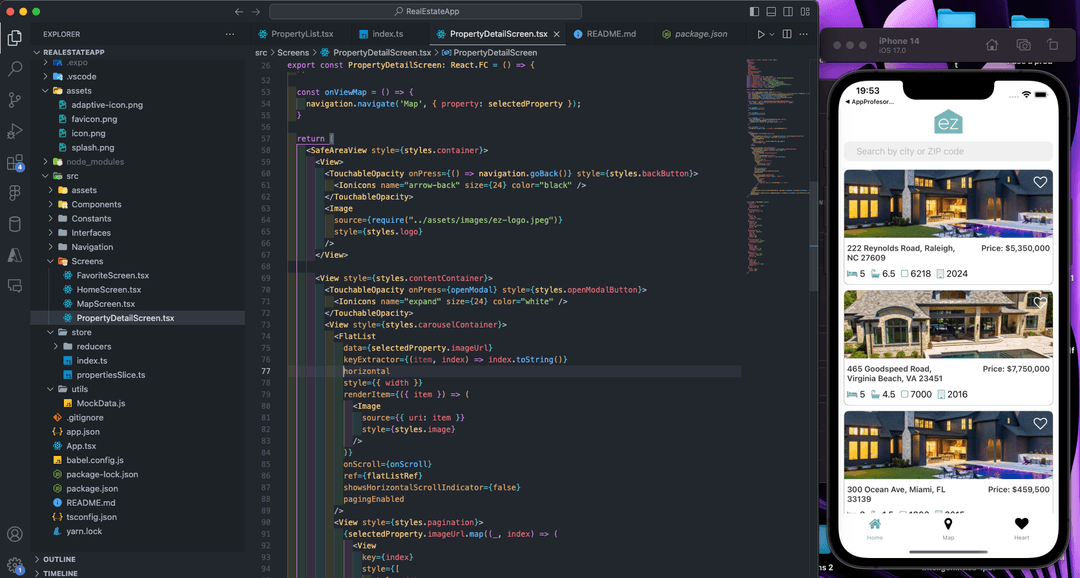The image size is (1080, 578).
Task: Expand the OUTLINE section
Action: pyautogui.click(x=59, y=559)
